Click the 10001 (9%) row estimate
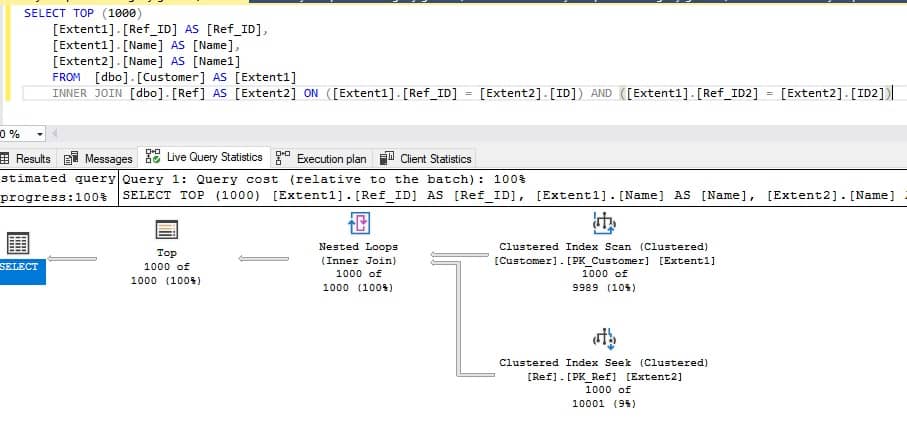This screenshot has width=907, height=439. coord(604,404)
